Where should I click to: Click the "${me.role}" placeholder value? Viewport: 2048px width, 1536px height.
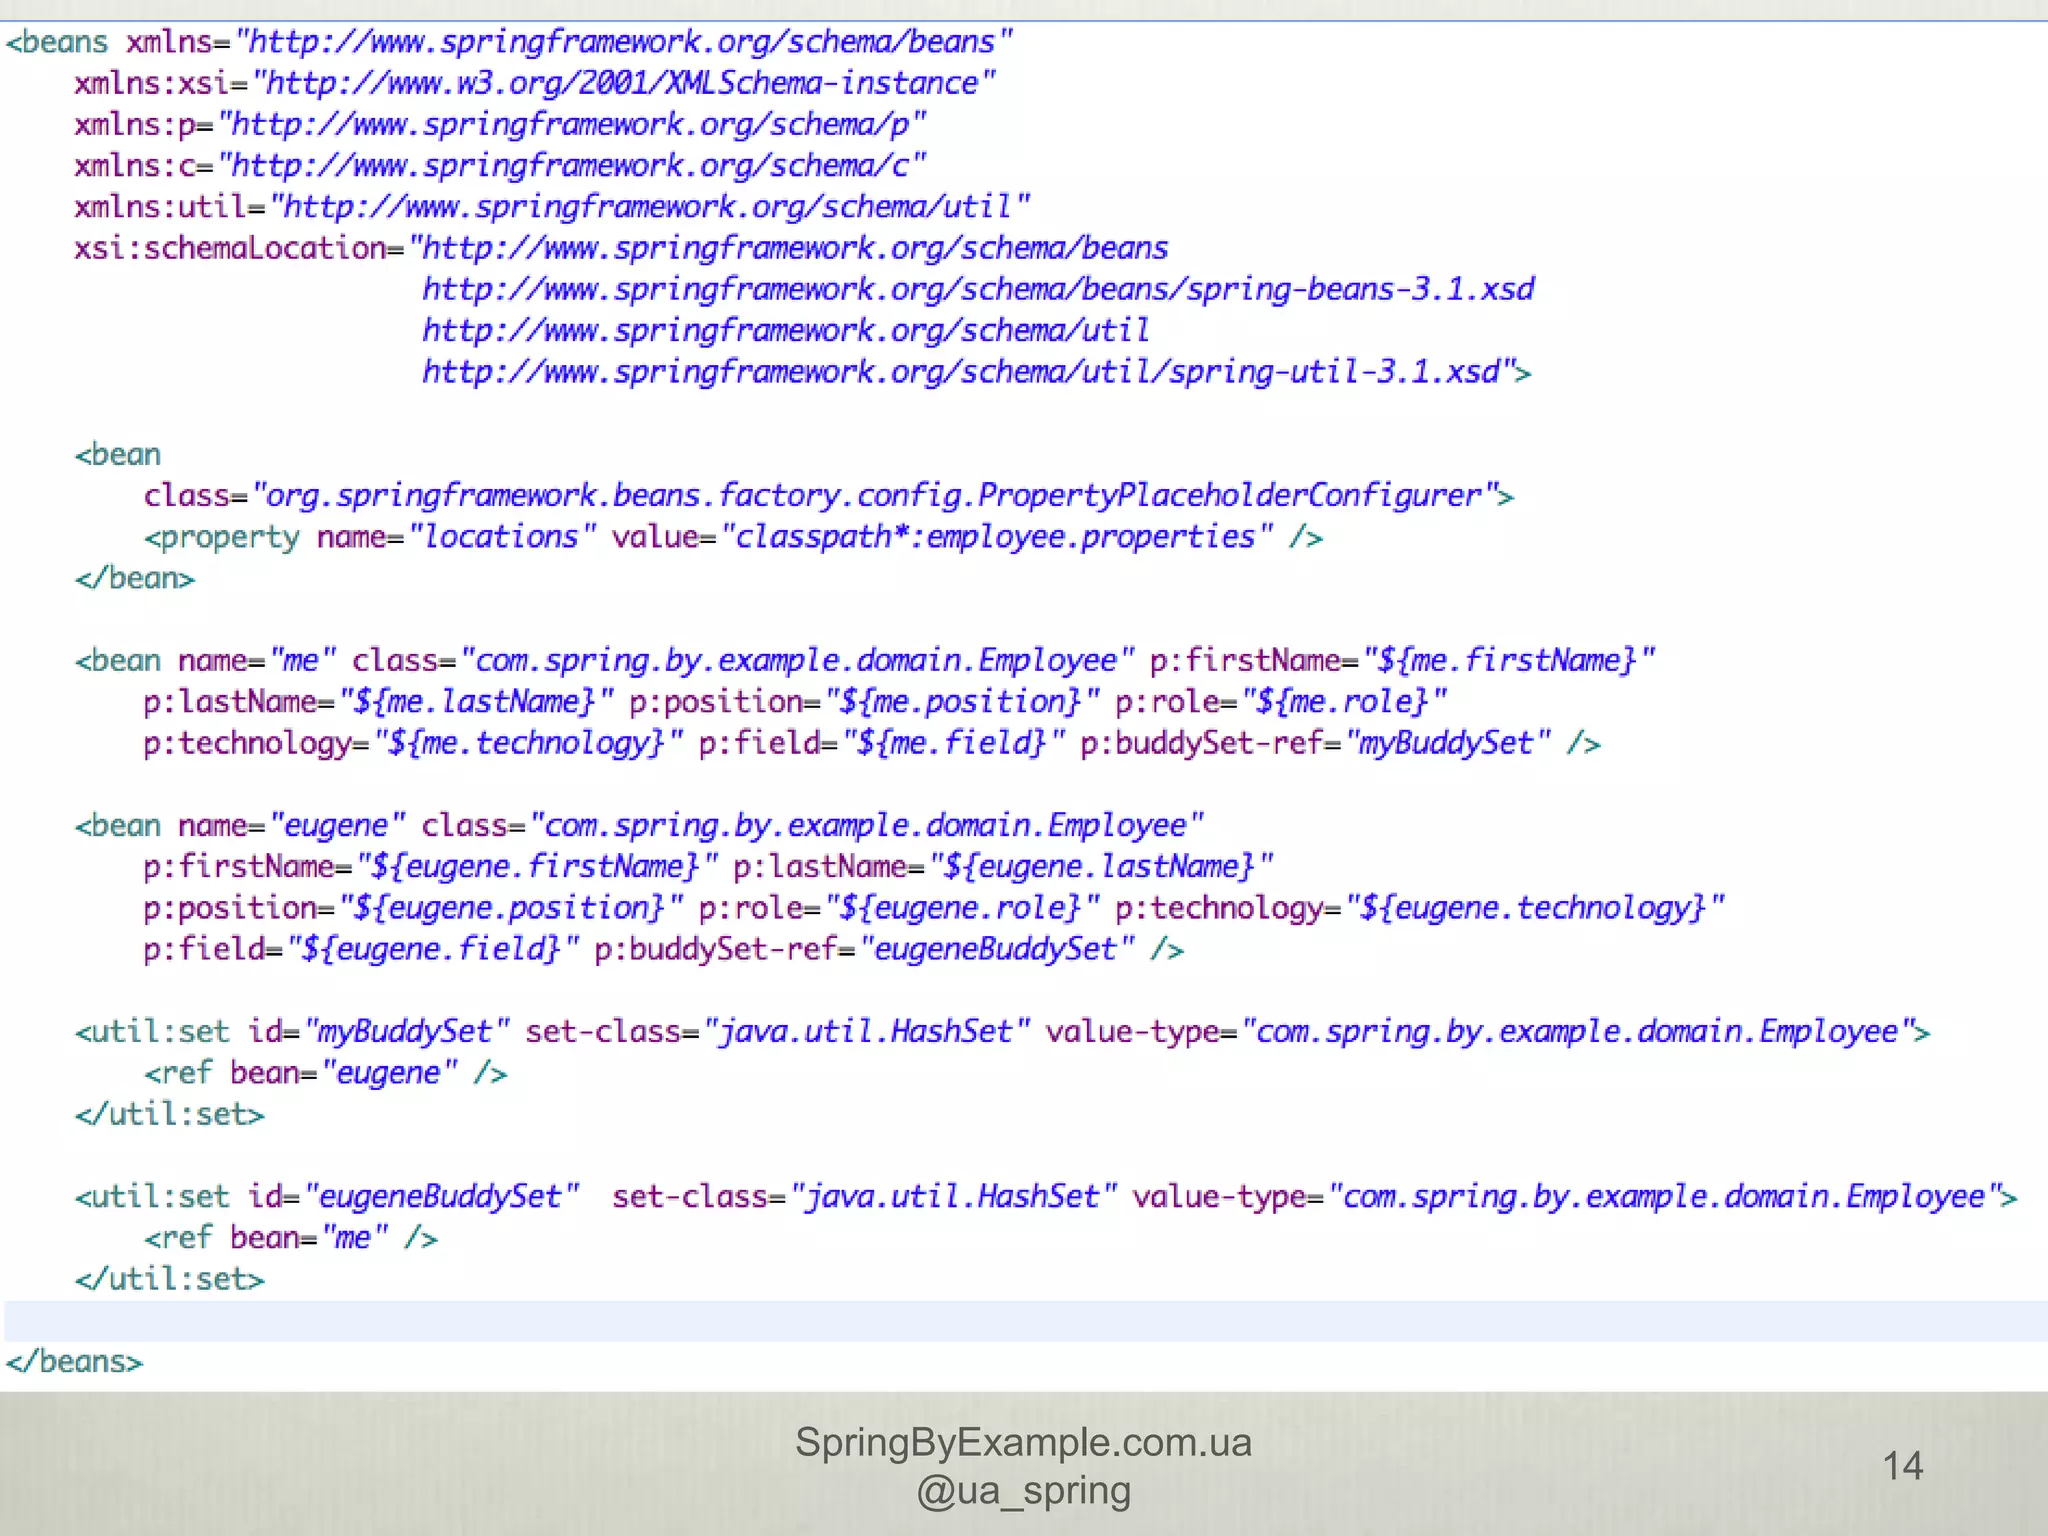tap(1344, 702)
